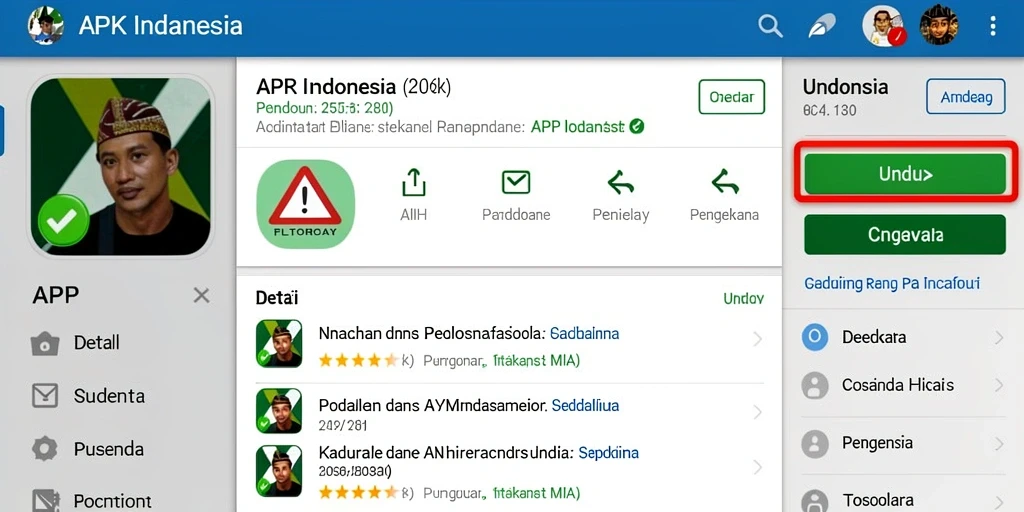Click the APP Iodansst verified link

pos(578,127)
